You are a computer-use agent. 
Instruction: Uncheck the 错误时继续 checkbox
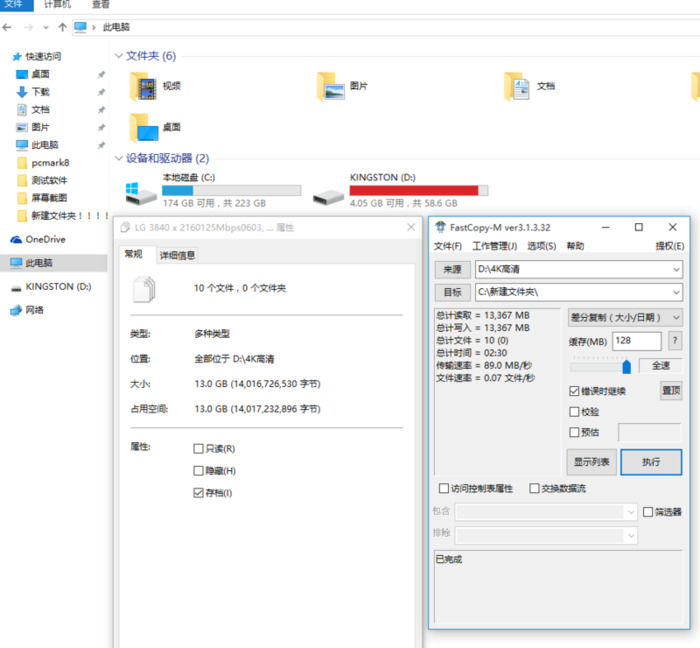point(574,391)
